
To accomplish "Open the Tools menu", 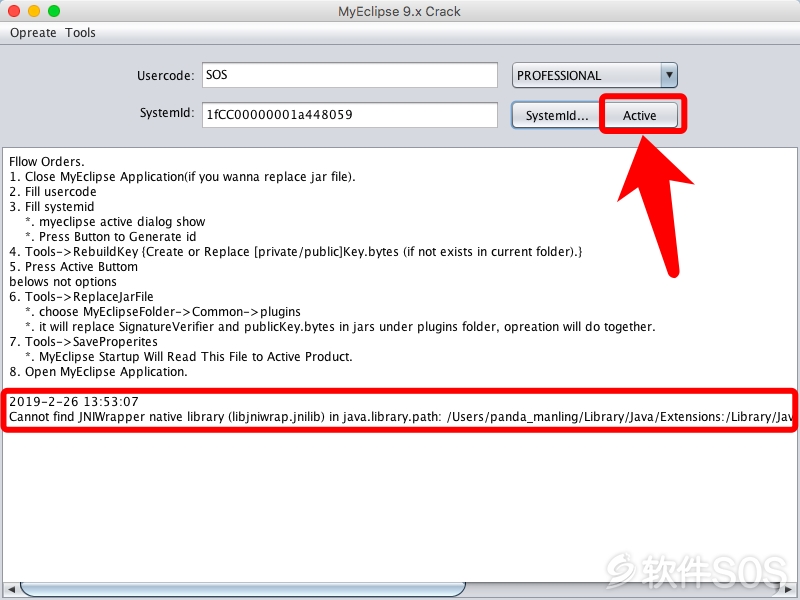I will click(80, 33).
